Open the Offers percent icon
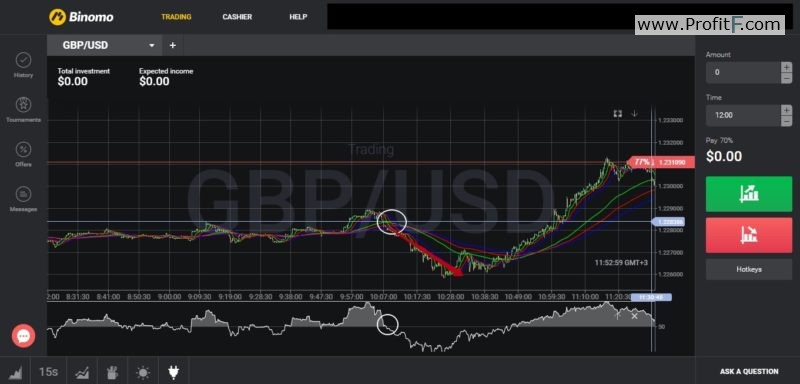This screenshot has width=800, height=384. click(x=23, y=149)
